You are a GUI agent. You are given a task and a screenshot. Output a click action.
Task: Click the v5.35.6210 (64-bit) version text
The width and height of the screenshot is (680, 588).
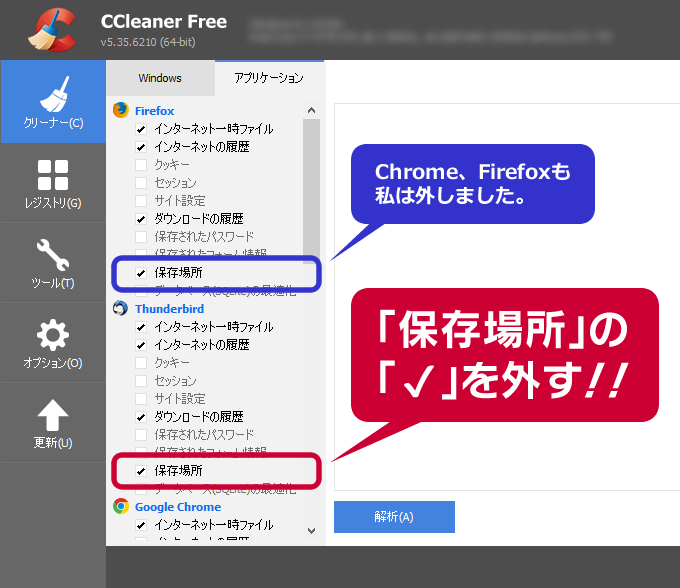click(x=148, y=42)
